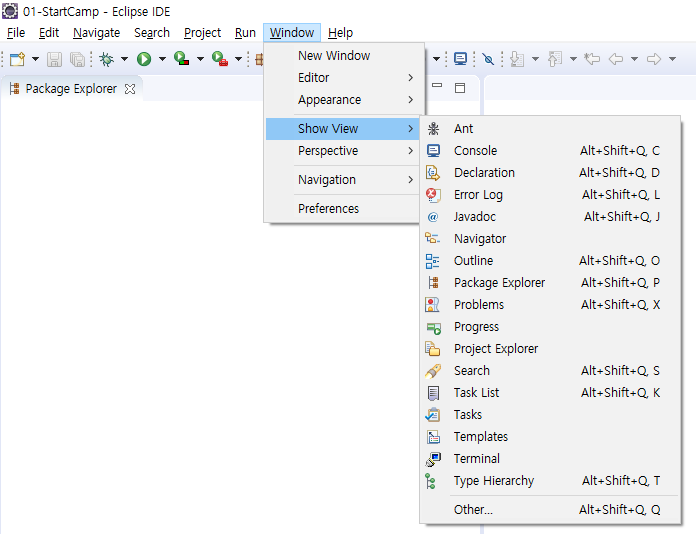
Task: Click the Debug bug icon
Action: [x=107, y=59]
